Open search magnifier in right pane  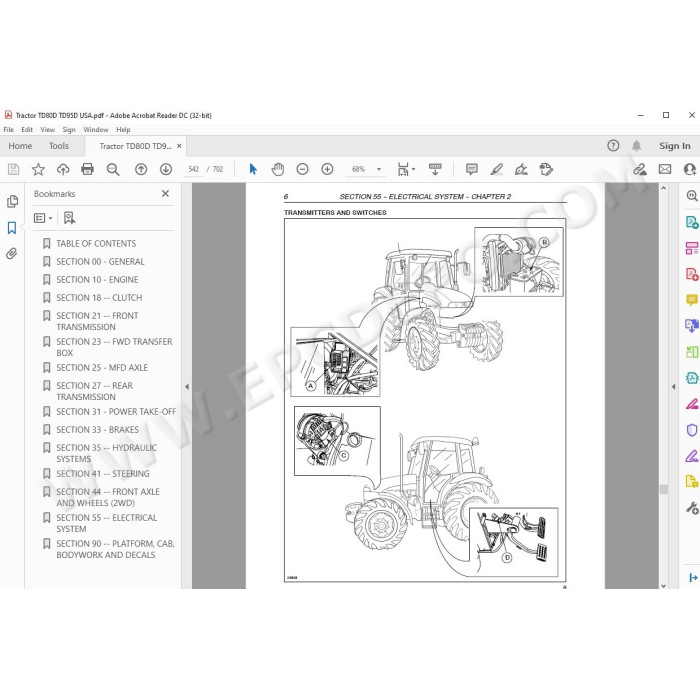pos(692,195)
